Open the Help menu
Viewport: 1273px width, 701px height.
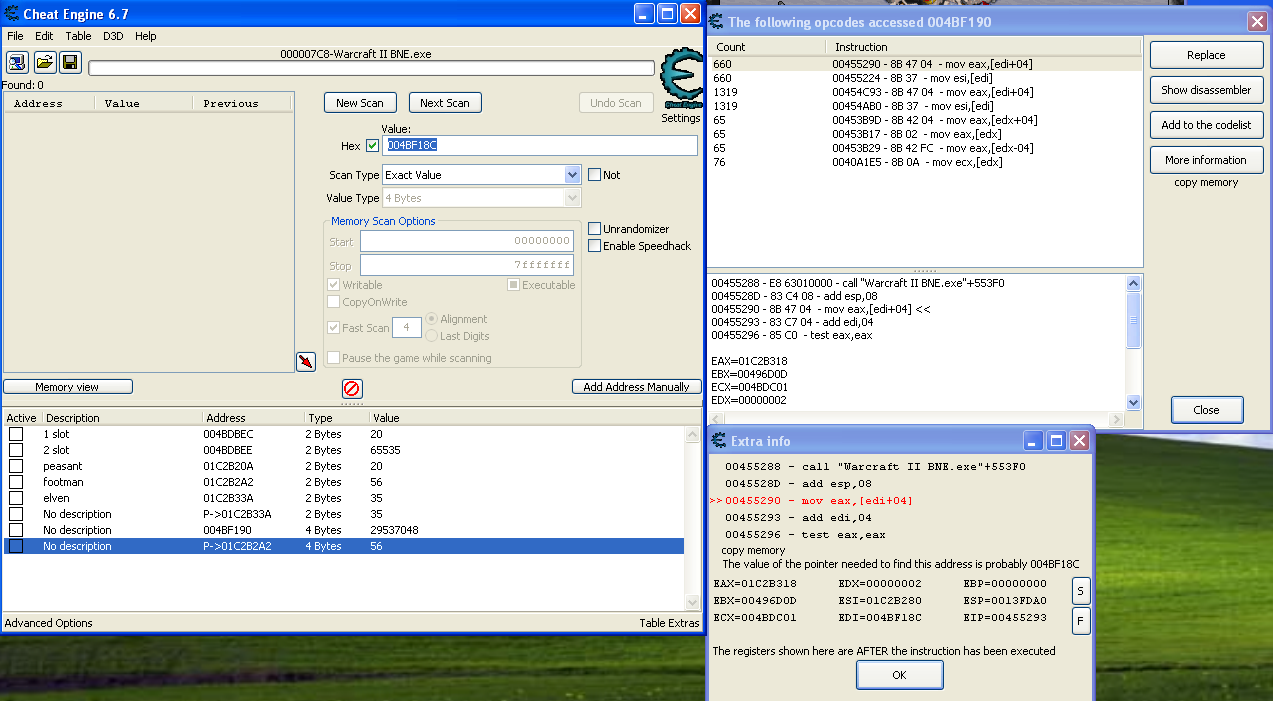click(146, 36)
